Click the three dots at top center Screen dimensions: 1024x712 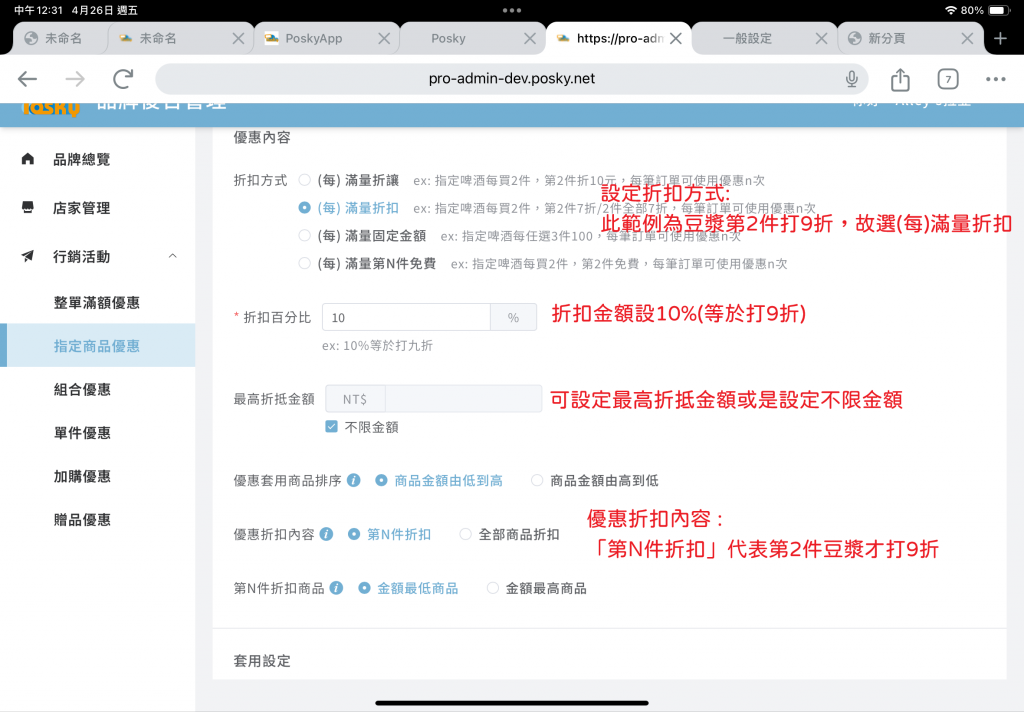512,10
